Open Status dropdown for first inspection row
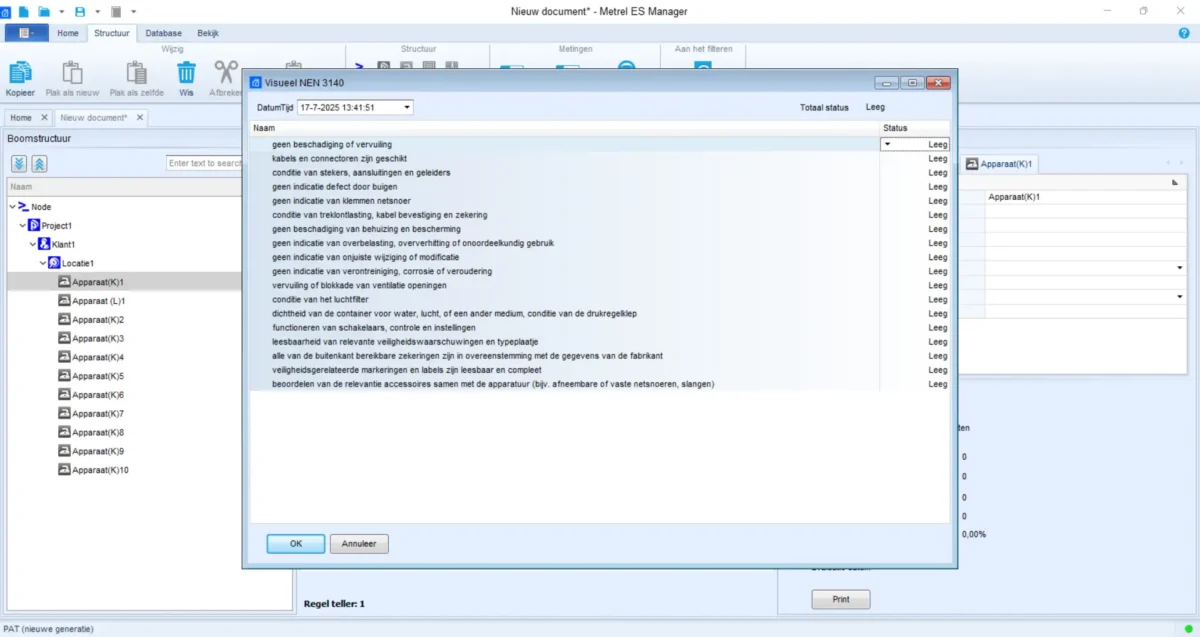Screen dimensions: 1200x637 point(887,144)
